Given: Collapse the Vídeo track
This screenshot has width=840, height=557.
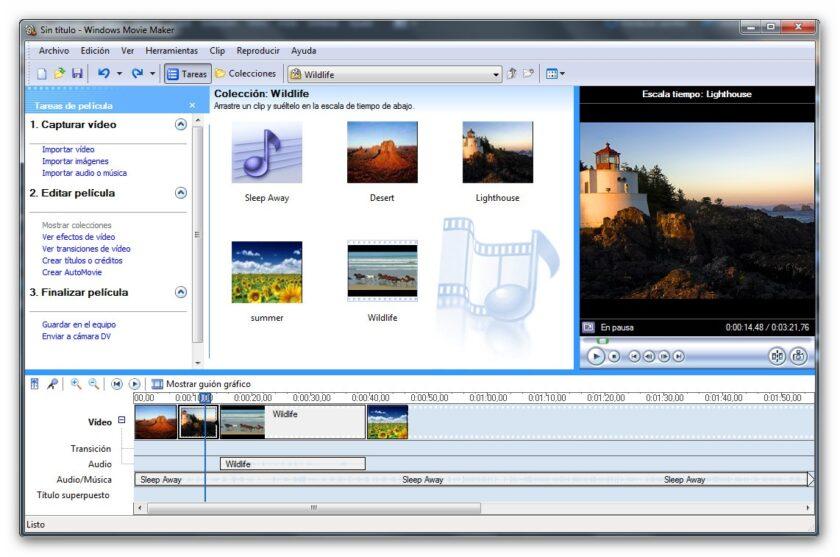Looking at the screenshot, I should click(122, 420).
